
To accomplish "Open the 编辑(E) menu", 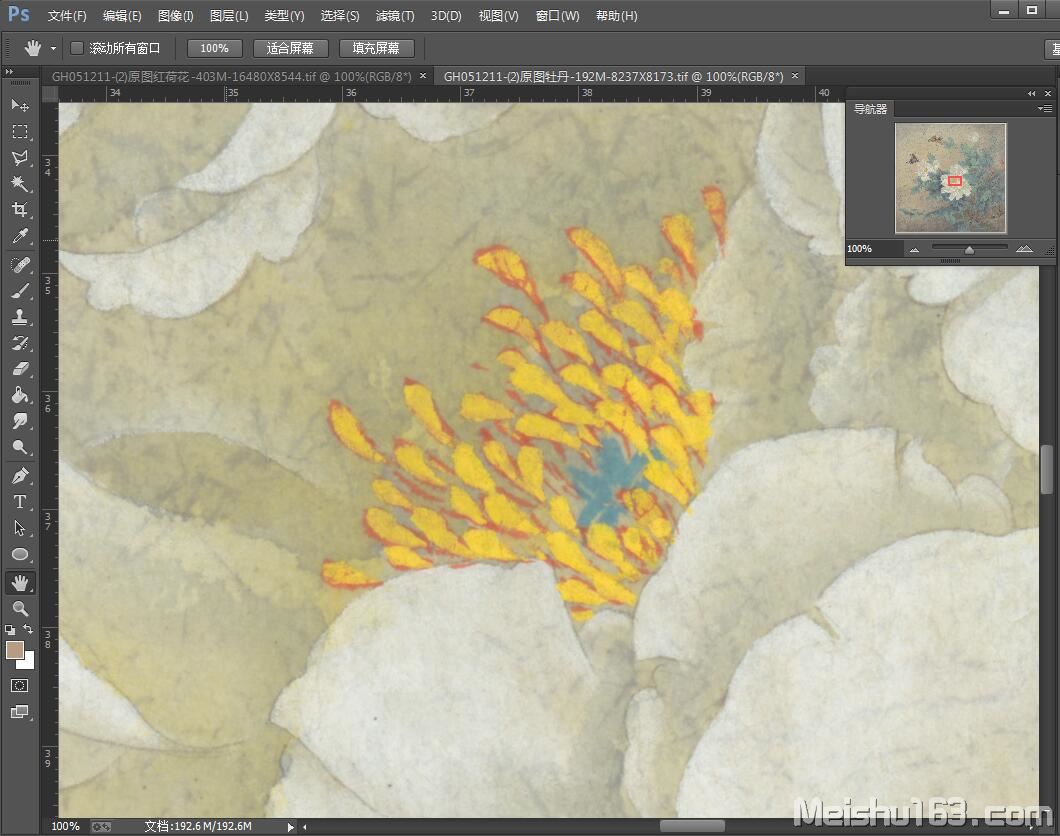I will click(122, 16).
